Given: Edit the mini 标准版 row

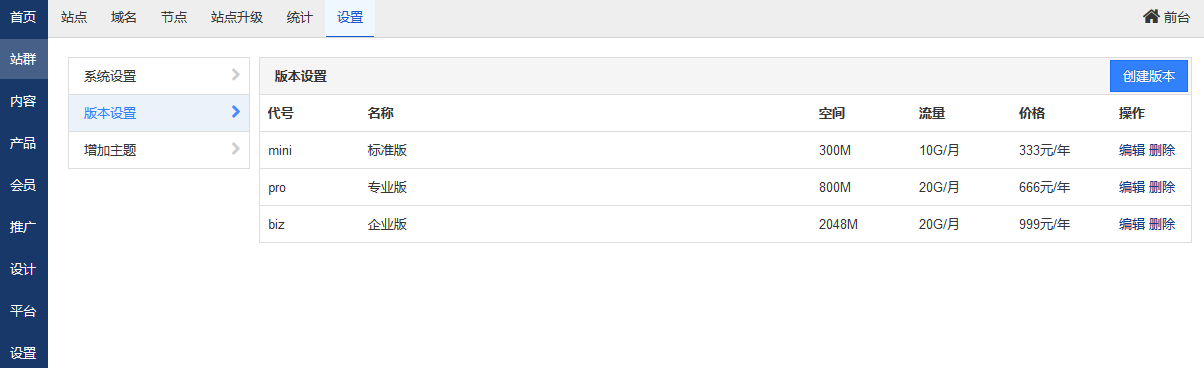Looking at the screenshot, I should point(1132,151).
